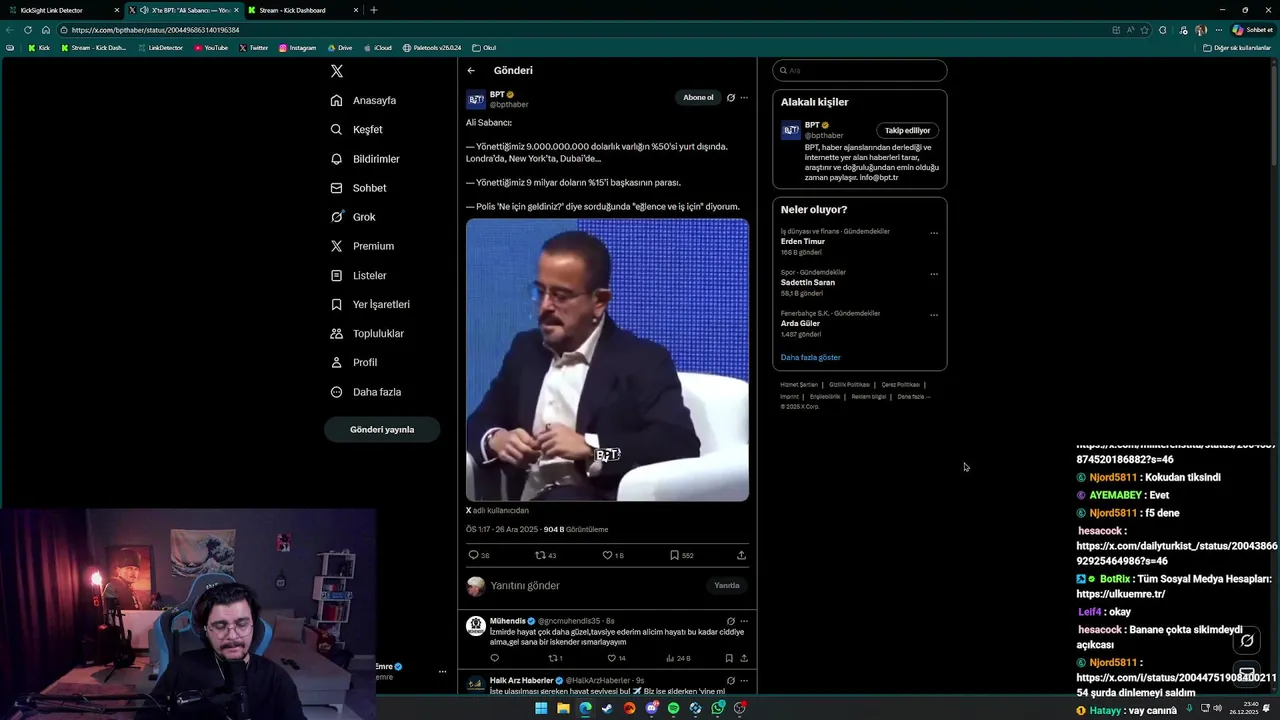Go back with the Gönderi back arrow

(471, 71)
